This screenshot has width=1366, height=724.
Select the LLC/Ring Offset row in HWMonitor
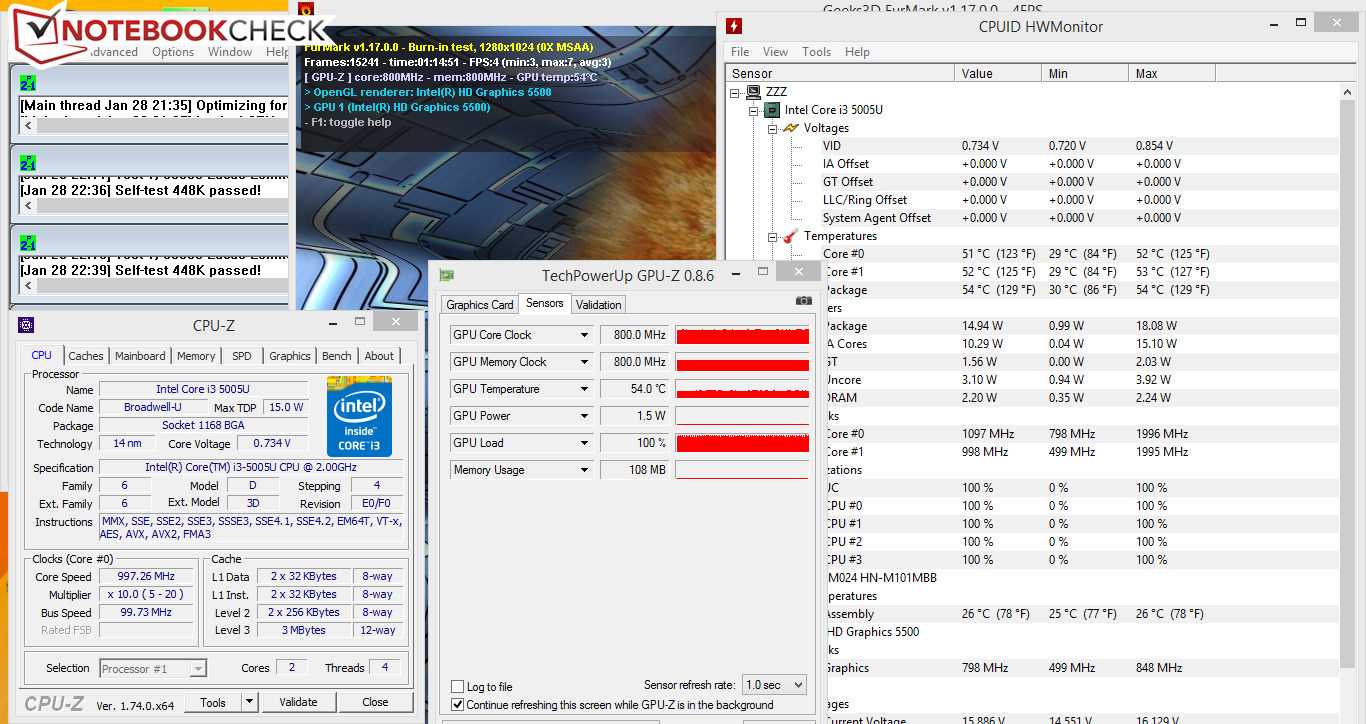pyautogui.click(x=1033, y=200)
